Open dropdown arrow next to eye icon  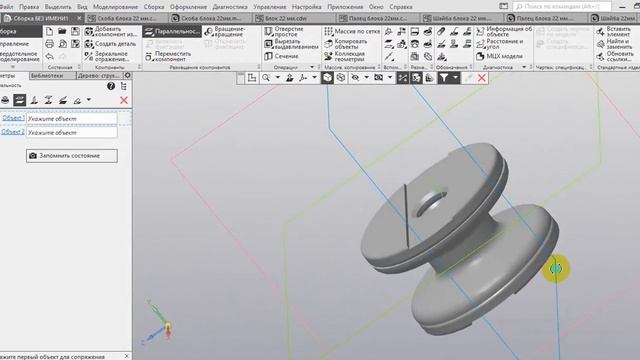(366, 78)
